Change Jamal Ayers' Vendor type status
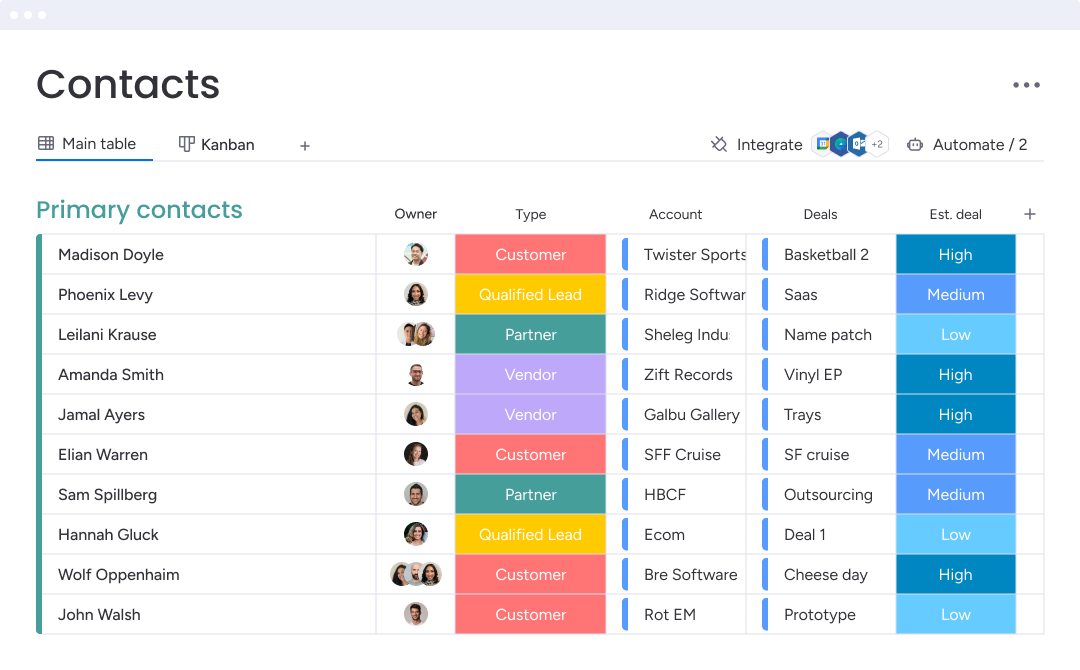Screen dimensions: 1080x670 tap(530, 414)
